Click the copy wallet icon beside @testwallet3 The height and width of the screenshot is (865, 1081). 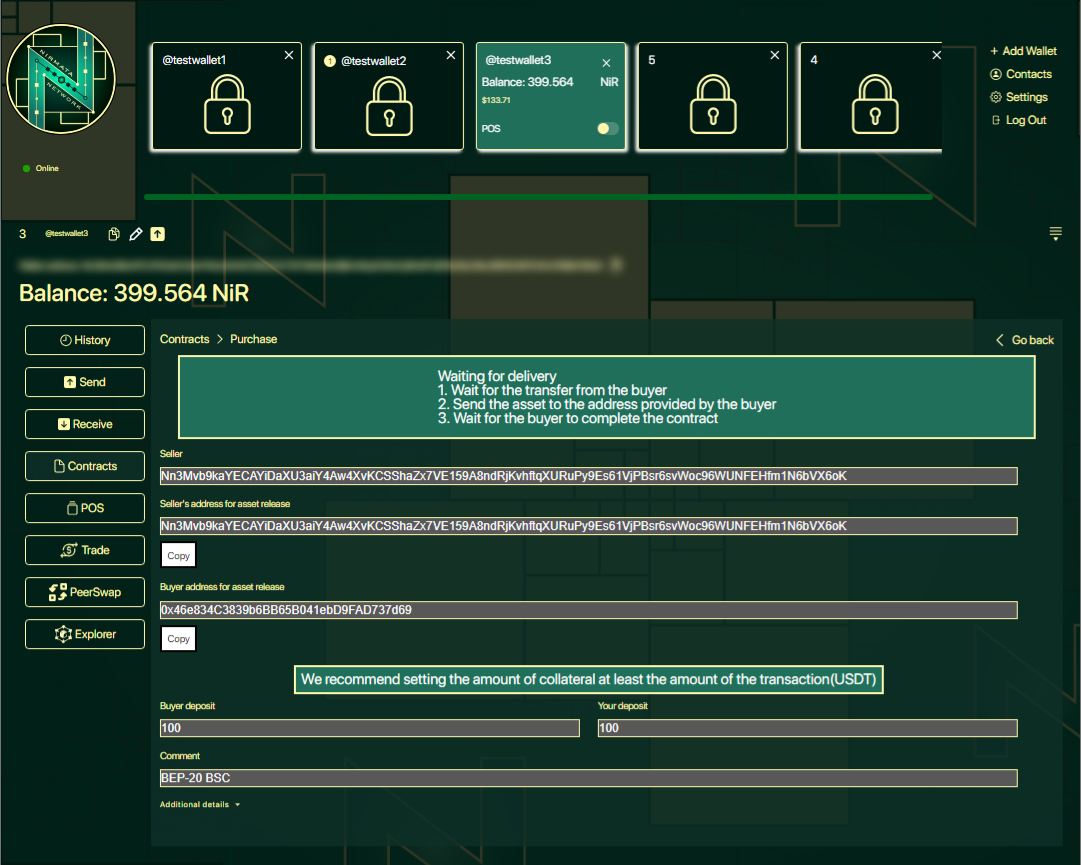[x=114, y=234]
